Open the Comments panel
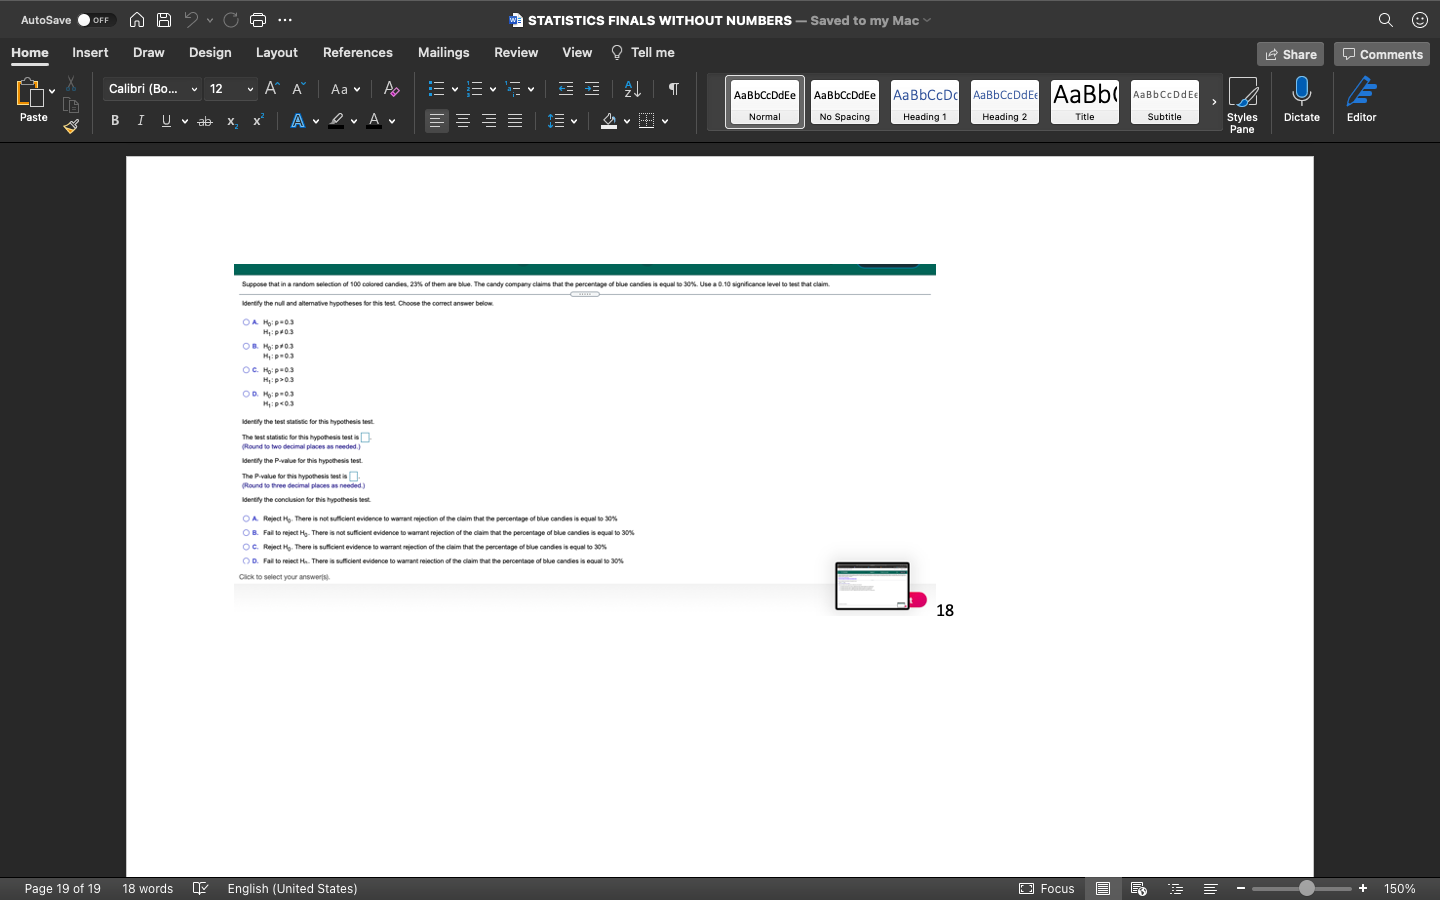Screen dimensions: 1440x900 [1382, 54]
